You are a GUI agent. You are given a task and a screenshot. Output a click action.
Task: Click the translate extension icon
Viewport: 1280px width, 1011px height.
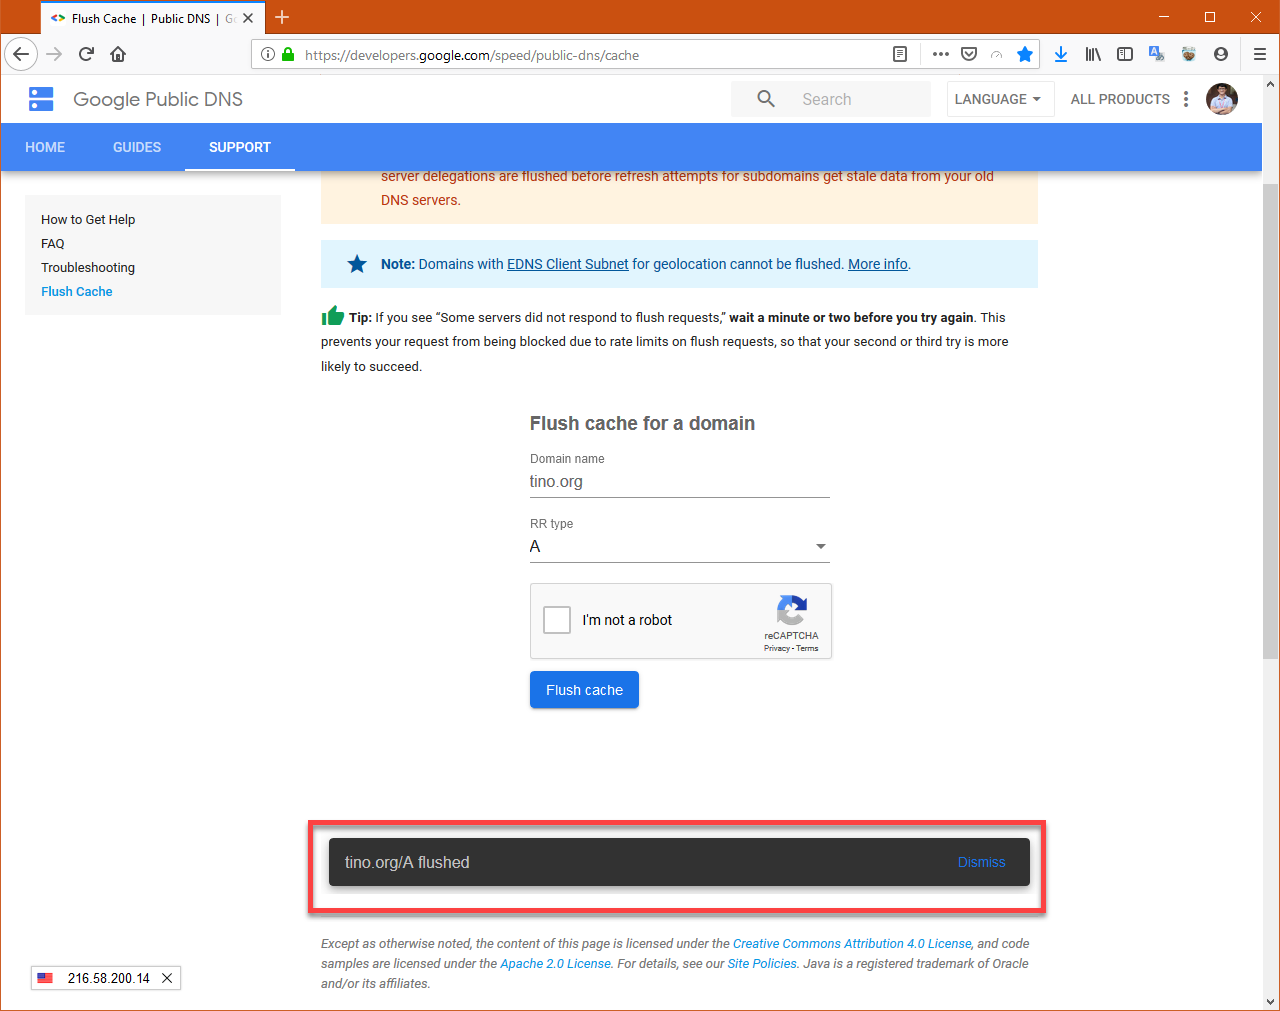(1157, 55)
